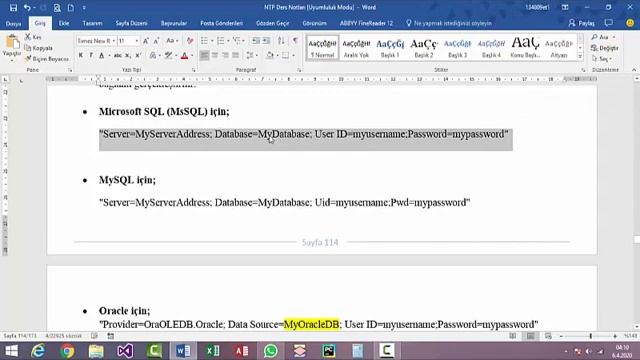Increase font size
The image size is (640, 360).
[x=146, y=41]
